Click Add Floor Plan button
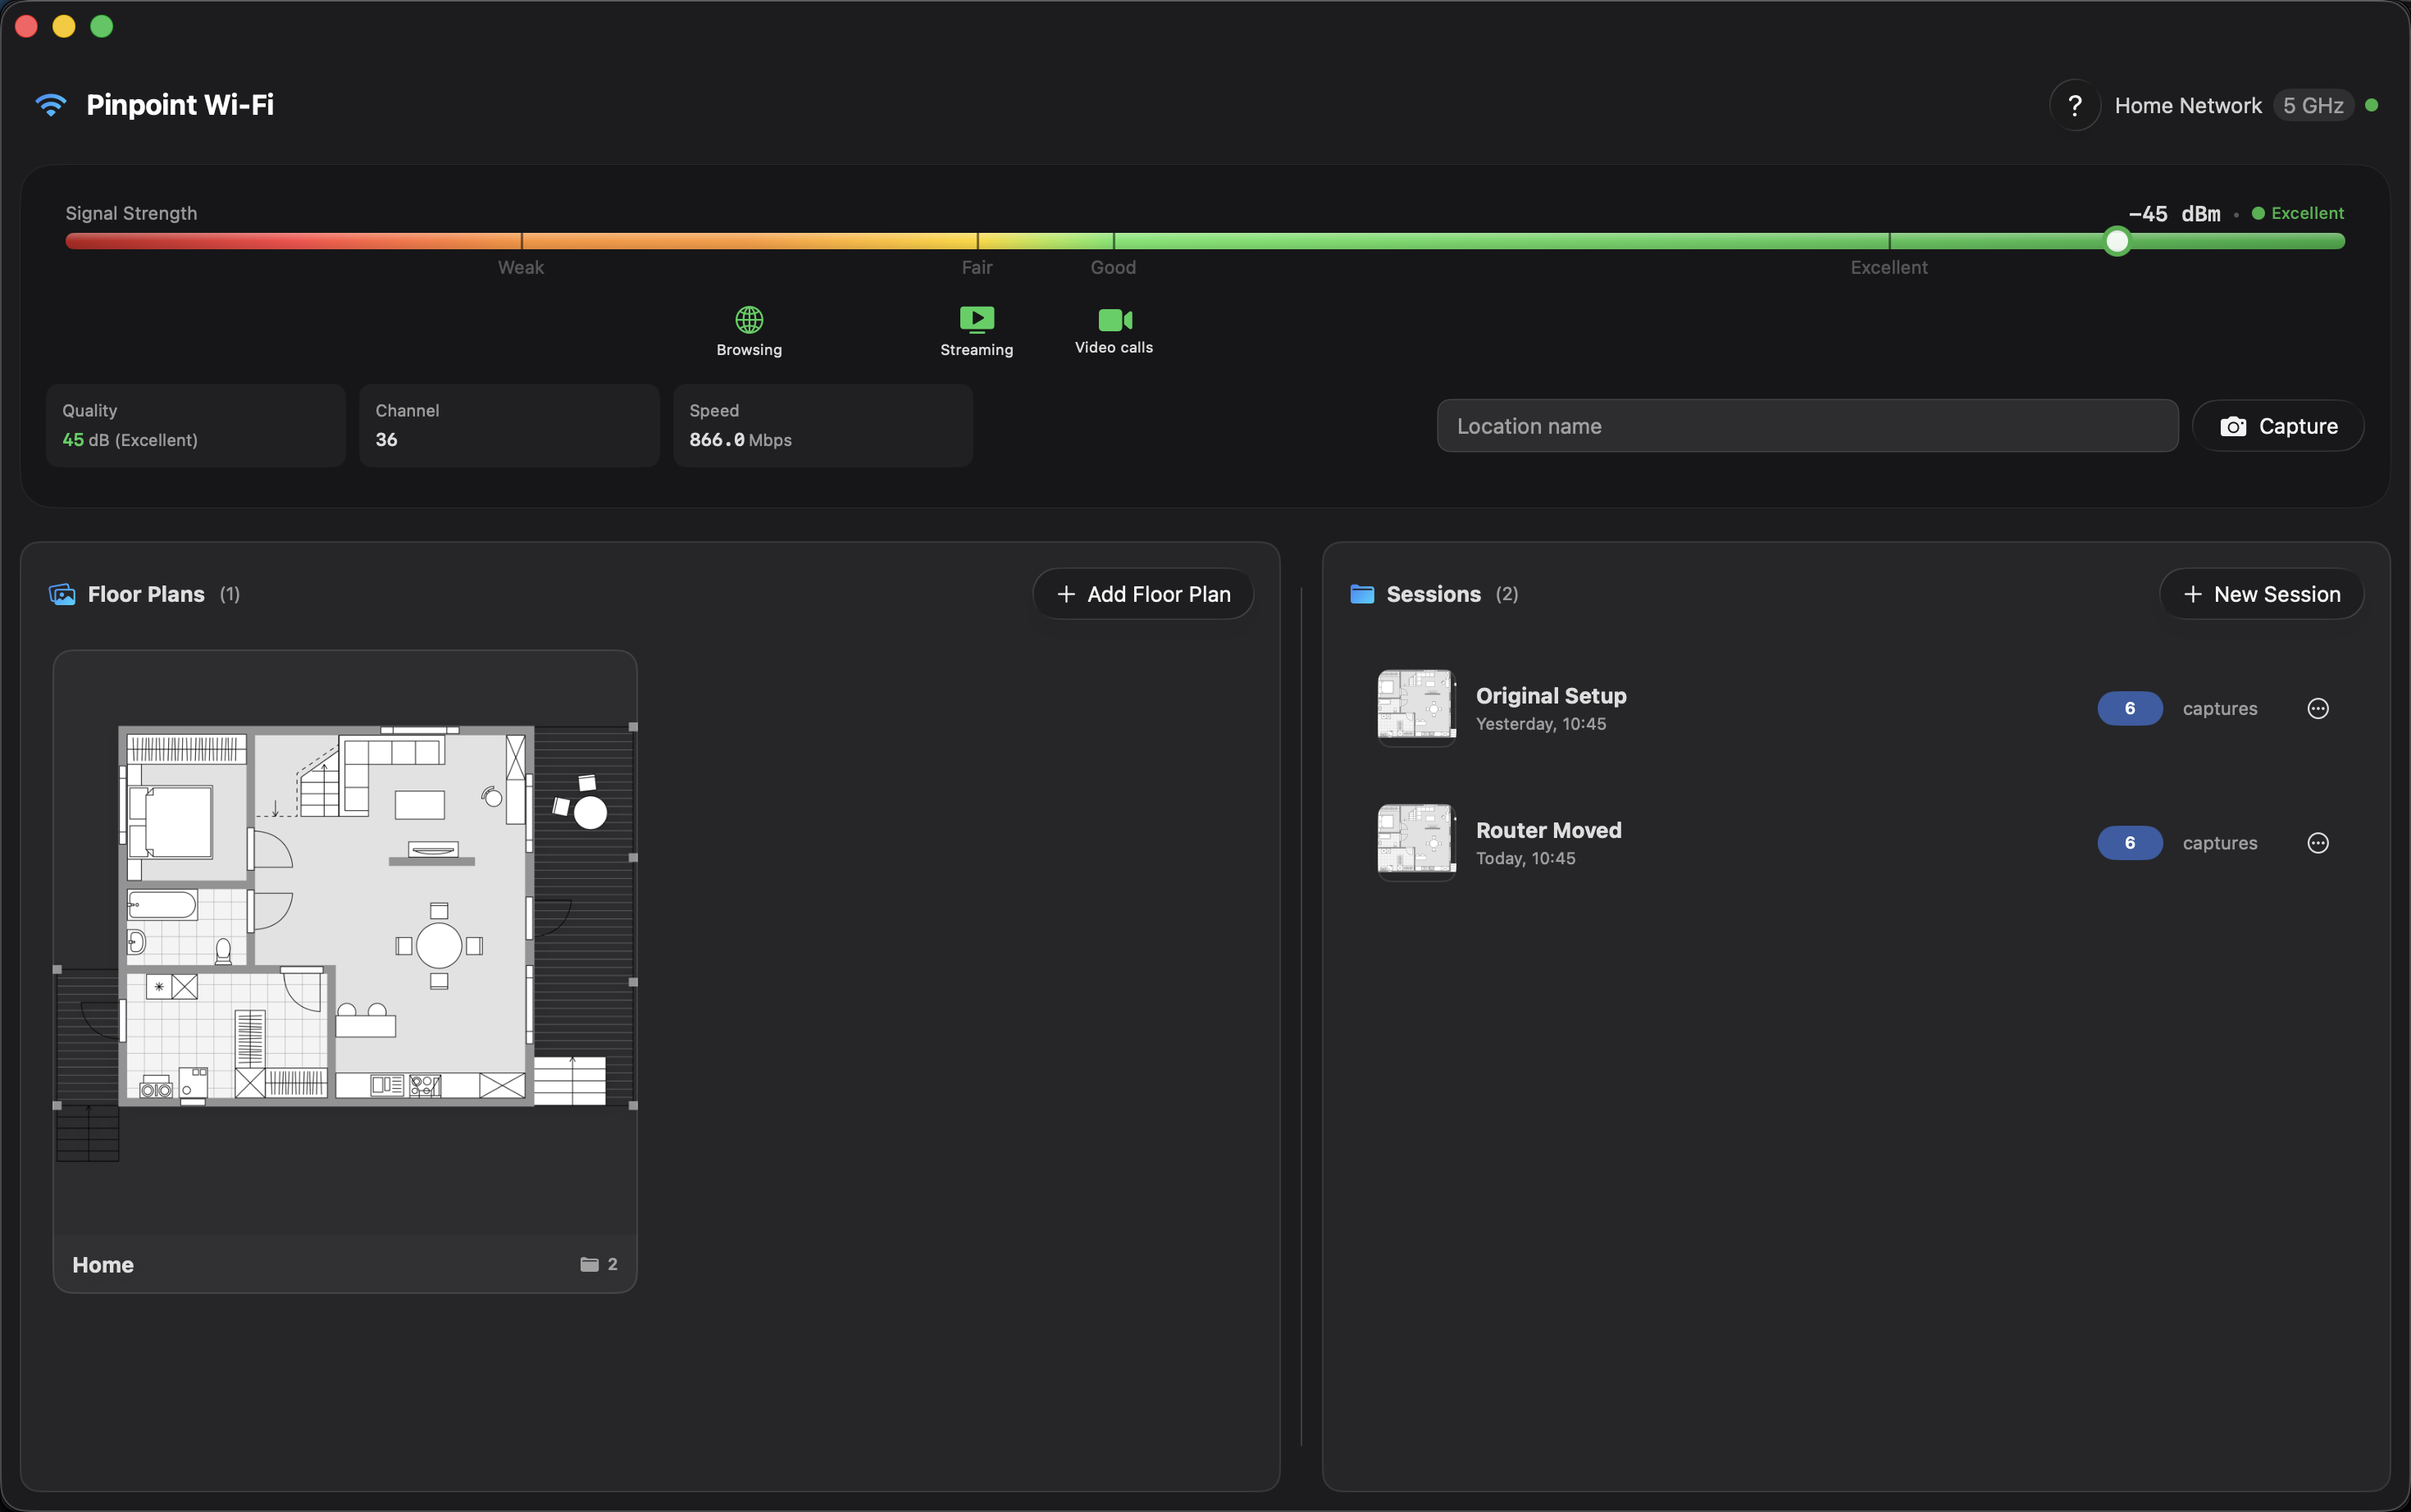Viewport: 2411px width, 1512px height. [x=1143, y=595]
